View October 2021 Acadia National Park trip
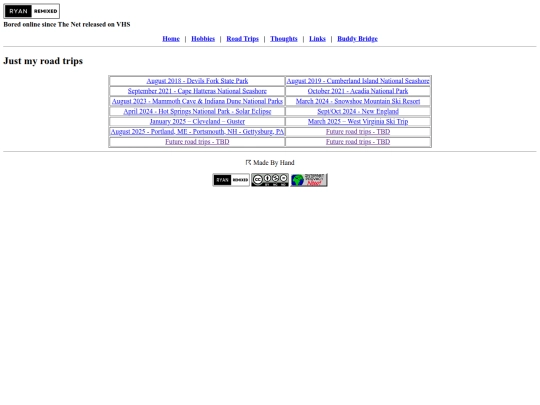The image size is (540, 405). pos(358,91)
